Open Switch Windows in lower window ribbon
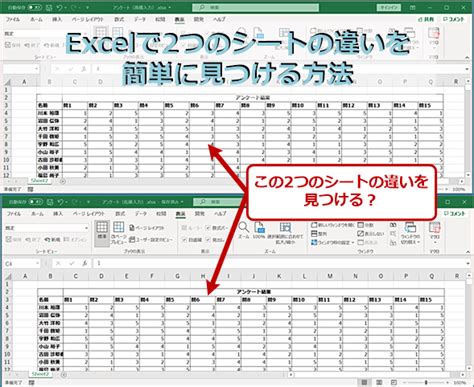 [x=410, y=233]
